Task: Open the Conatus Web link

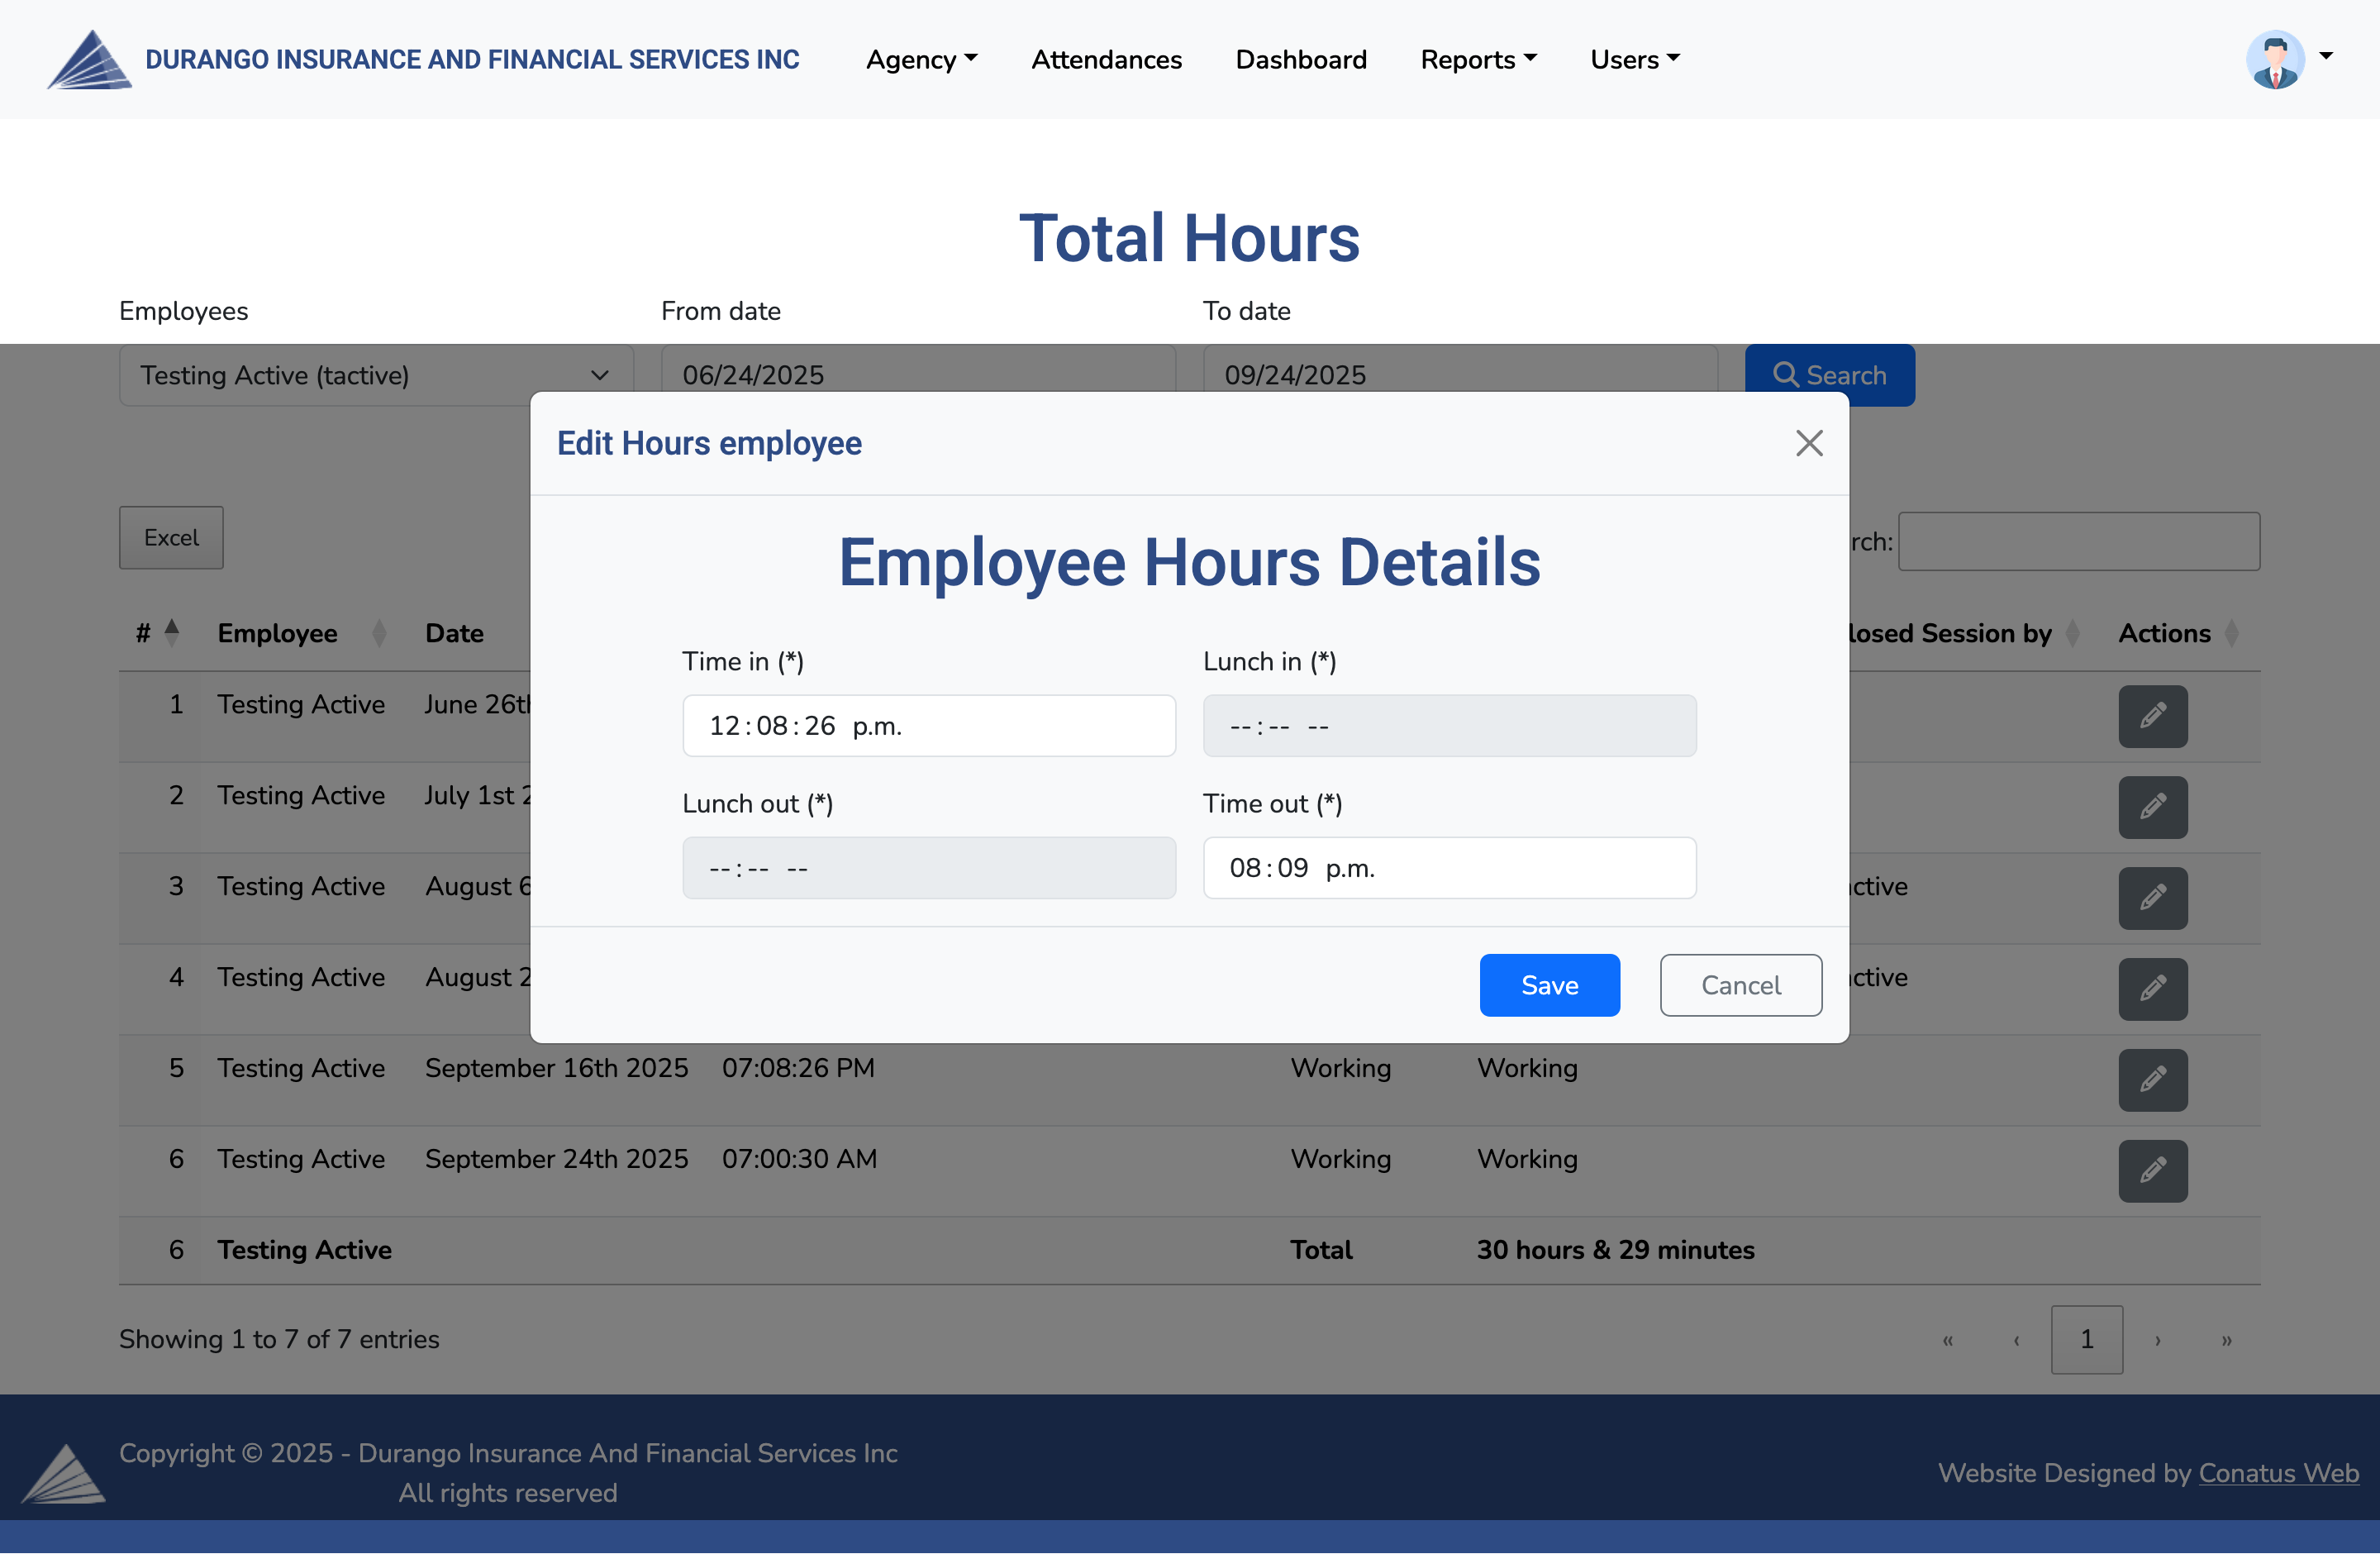Action: coord(2278,1473)
